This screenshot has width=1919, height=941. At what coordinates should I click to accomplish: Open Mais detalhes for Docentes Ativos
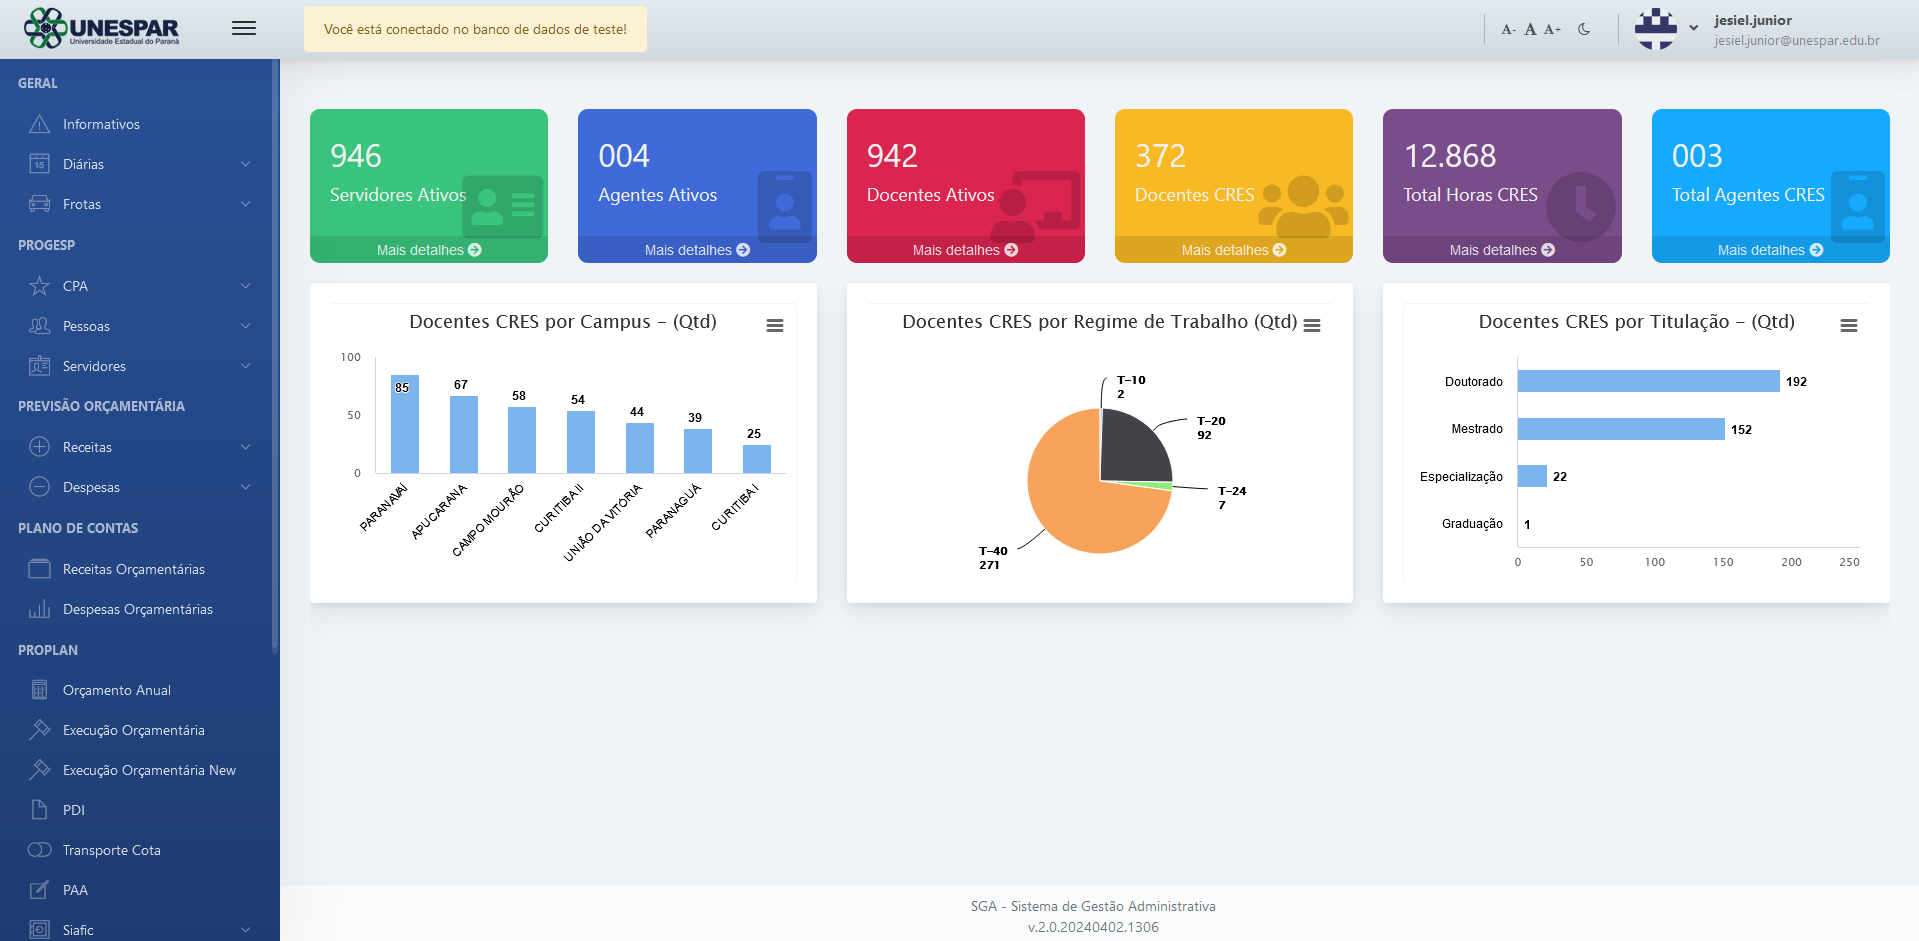[x=965, y=250]
